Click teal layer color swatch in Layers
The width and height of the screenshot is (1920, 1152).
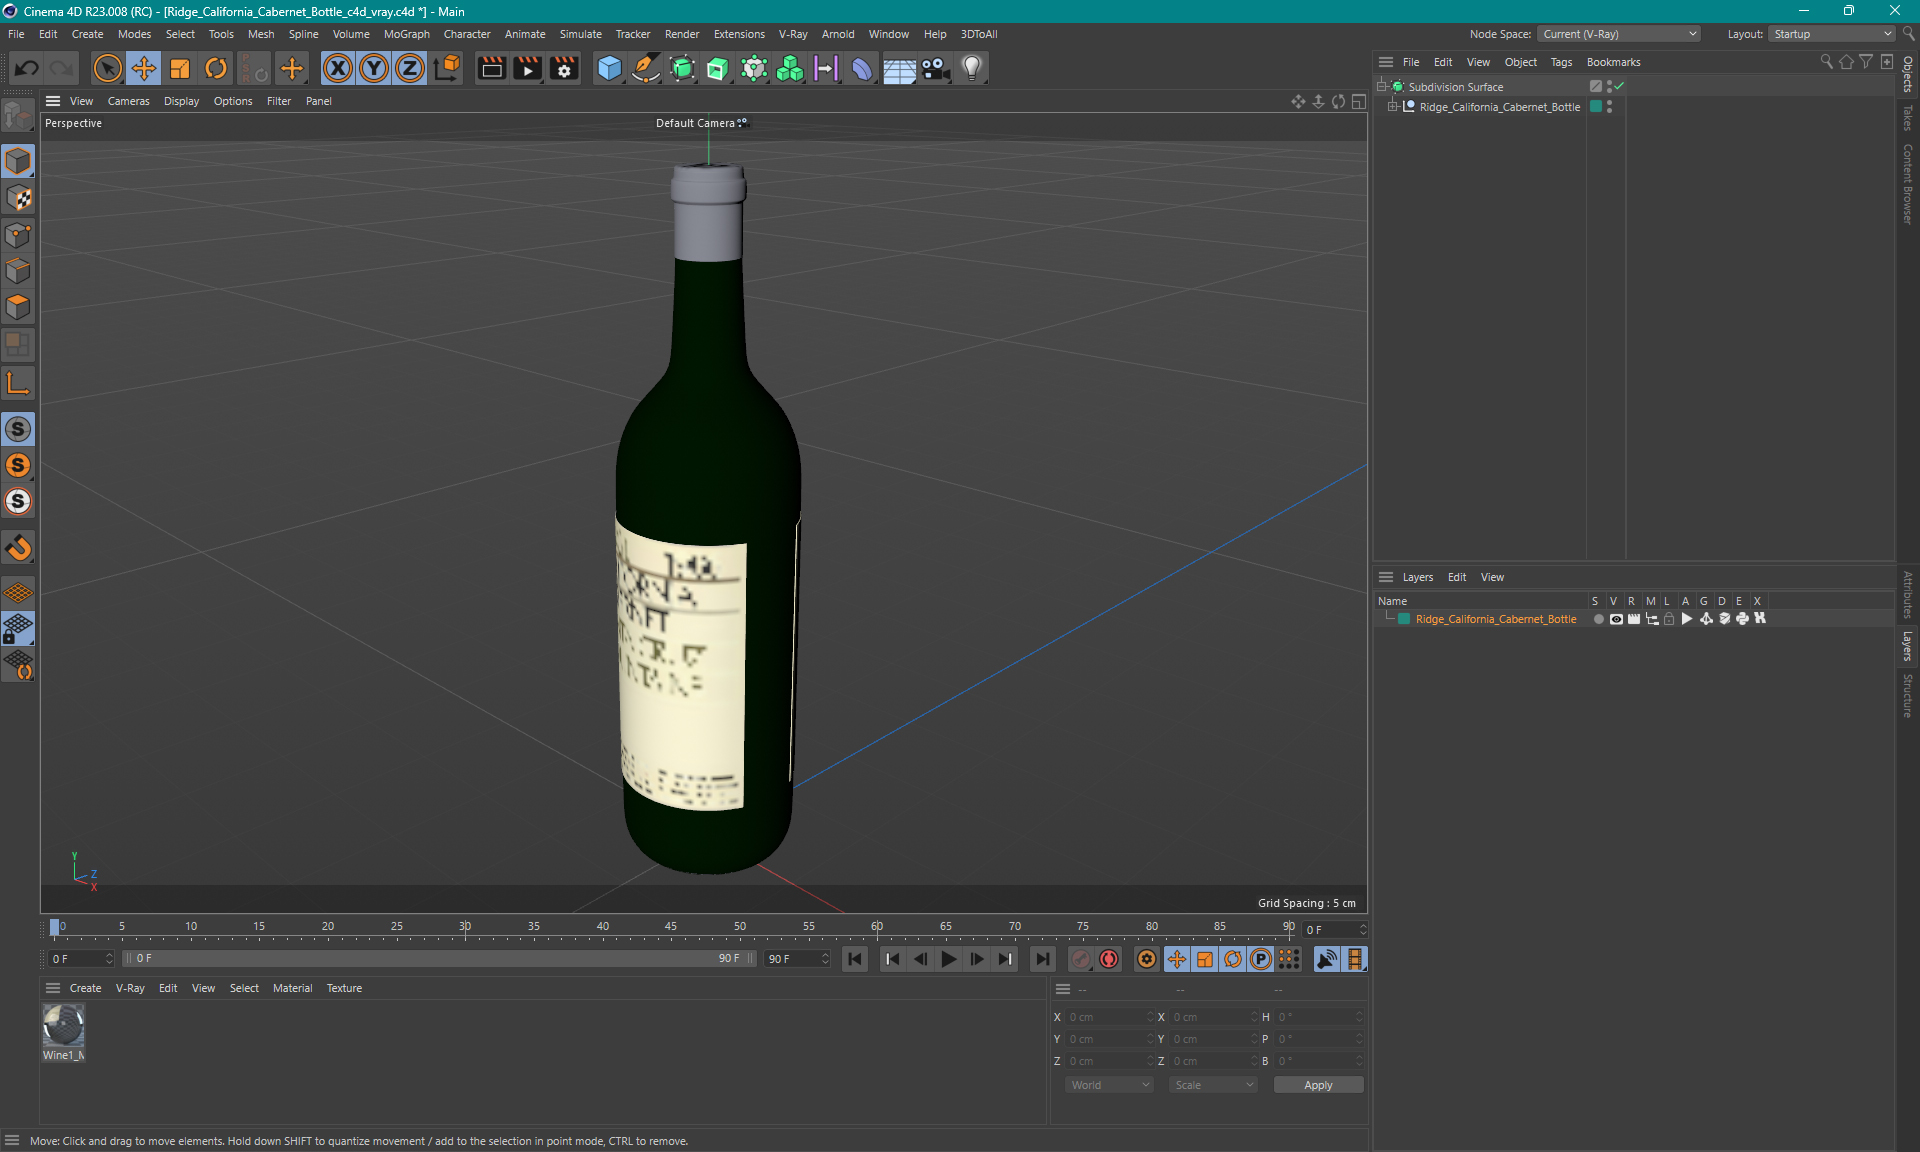point(1404,619)
